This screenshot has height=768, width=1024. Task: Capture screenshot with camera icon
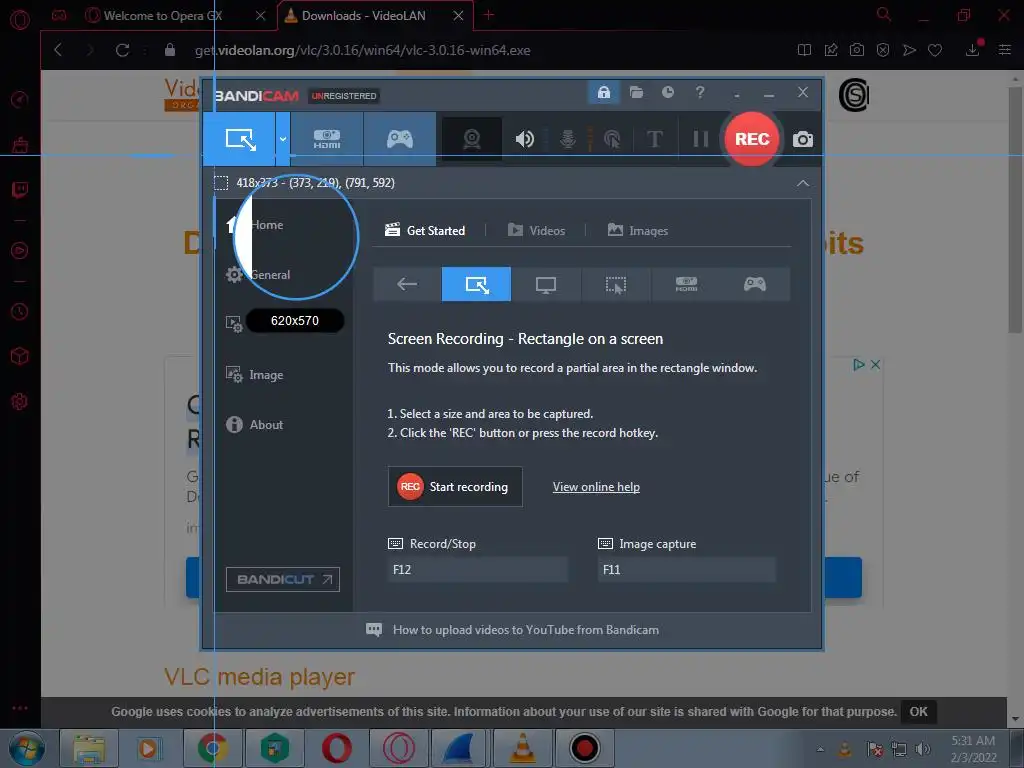click(x=803, y=139)
